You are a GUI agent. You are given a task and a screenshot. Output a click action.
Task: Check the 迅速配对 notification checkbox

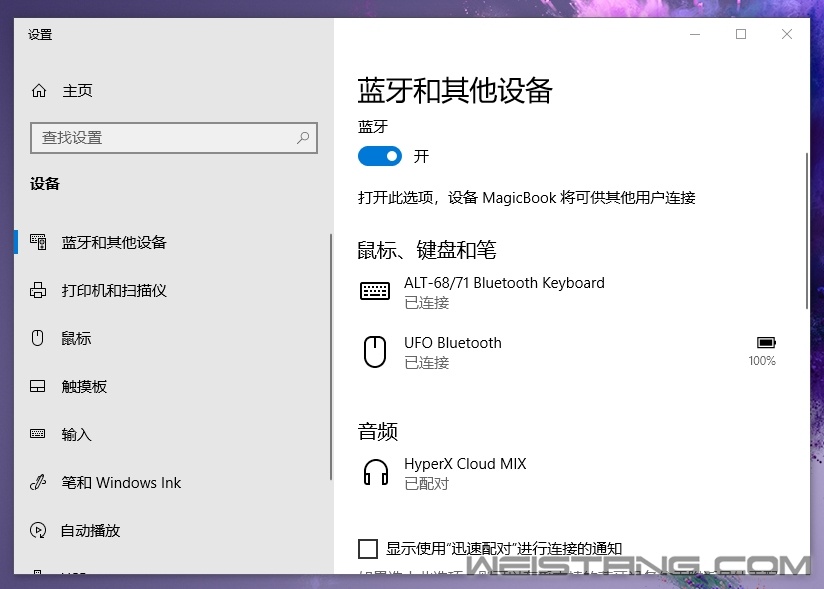pyautogui.click(x=368, y=549)
